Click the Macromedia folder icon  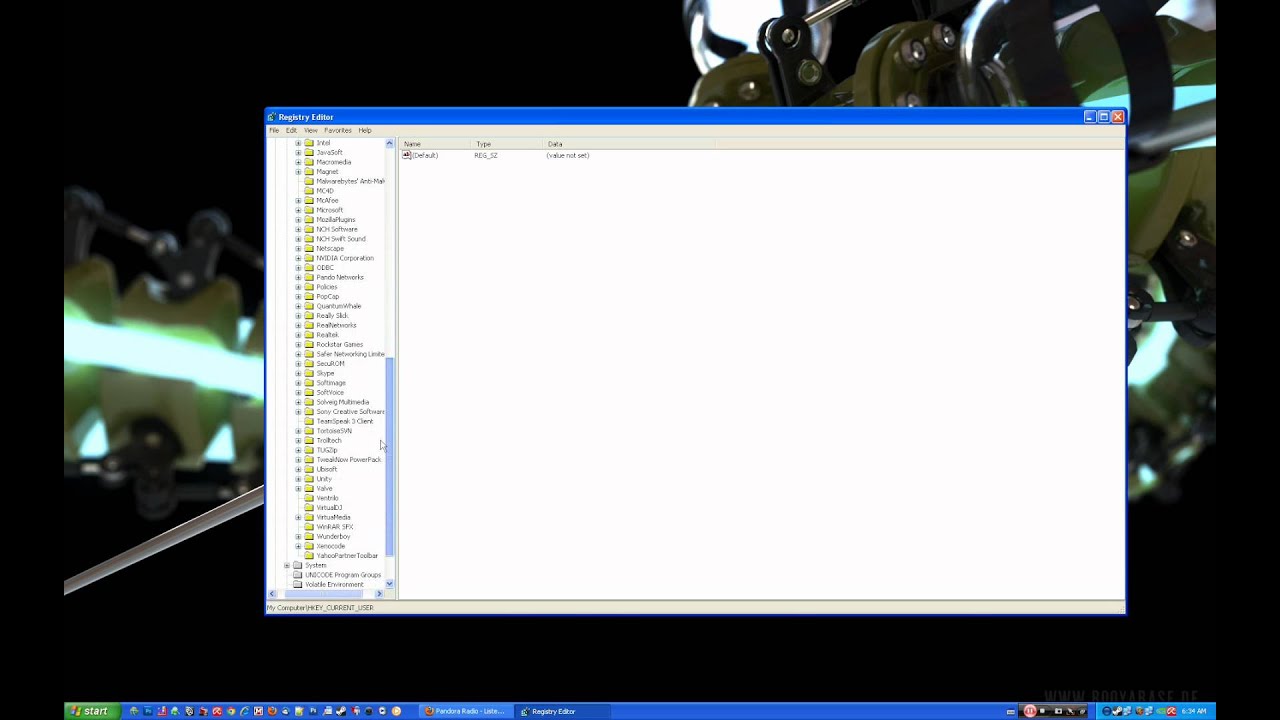pos(309,162)
